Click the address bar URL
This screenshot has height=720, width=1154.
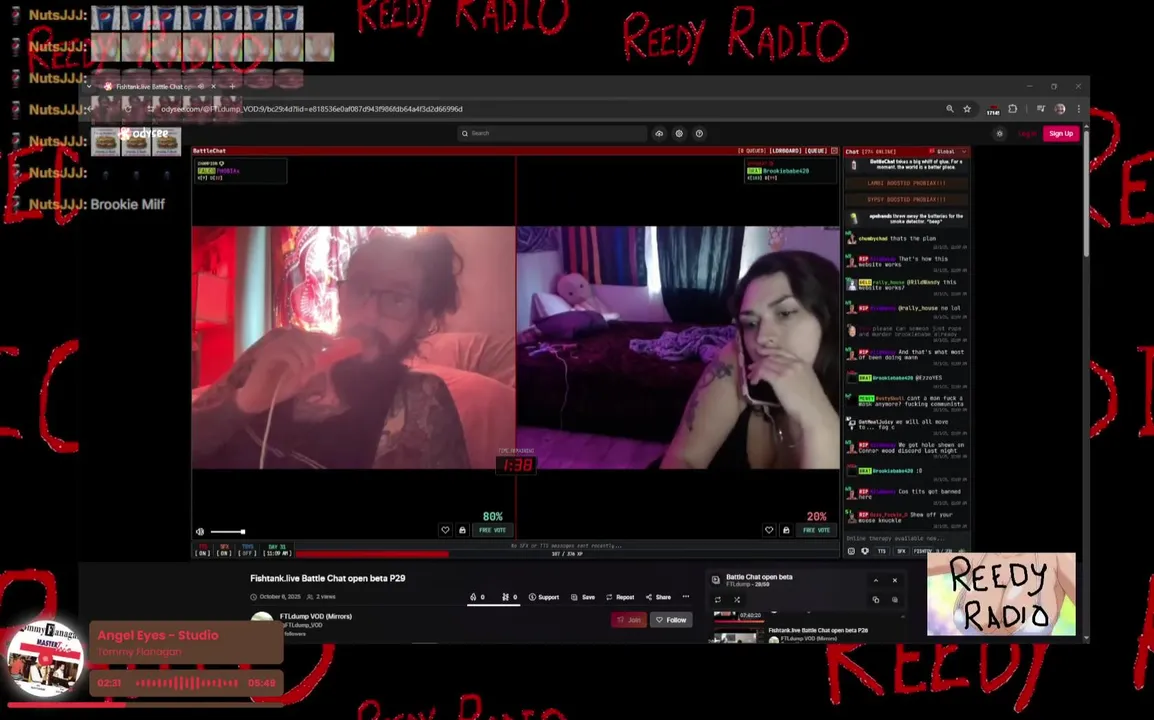click(312, 109)
